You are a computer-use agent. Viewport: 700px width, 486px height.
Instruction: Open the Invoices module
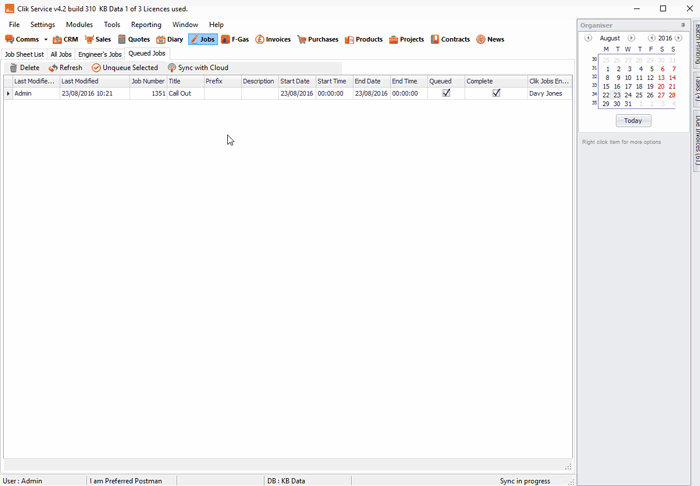click(x=272, y=39)
